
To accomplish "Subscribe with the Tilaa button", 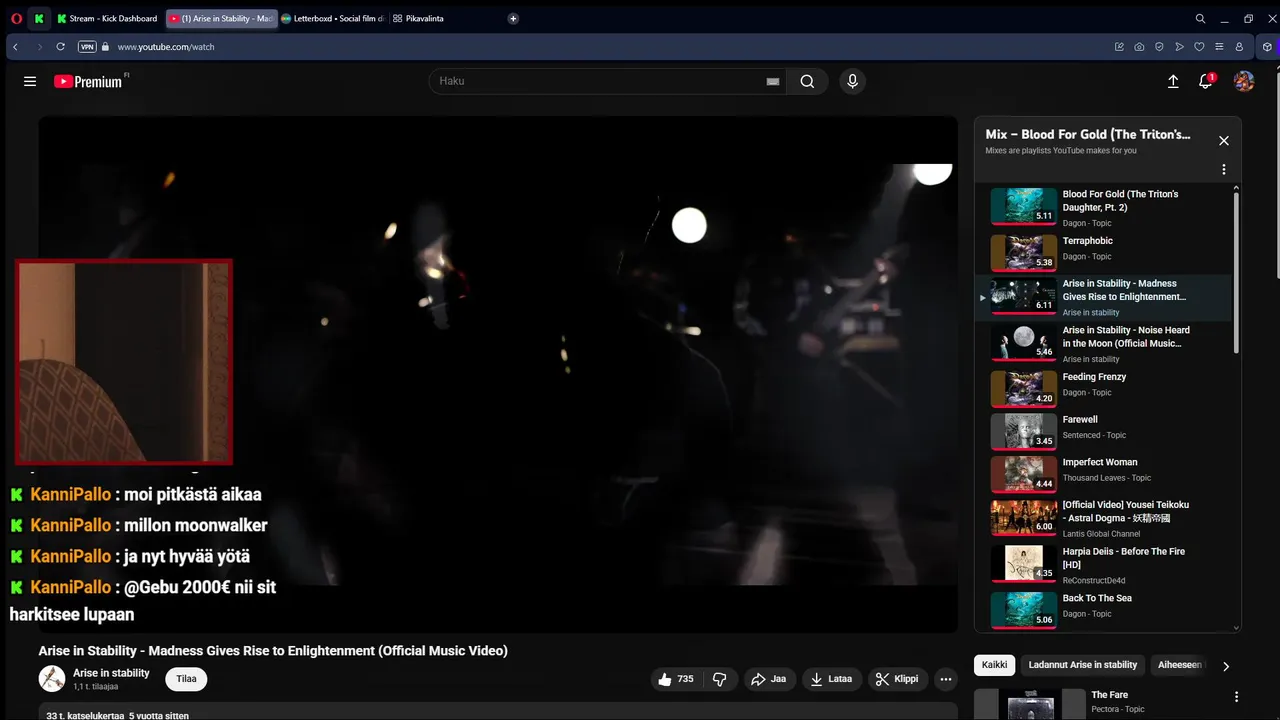I will (186, 679).
